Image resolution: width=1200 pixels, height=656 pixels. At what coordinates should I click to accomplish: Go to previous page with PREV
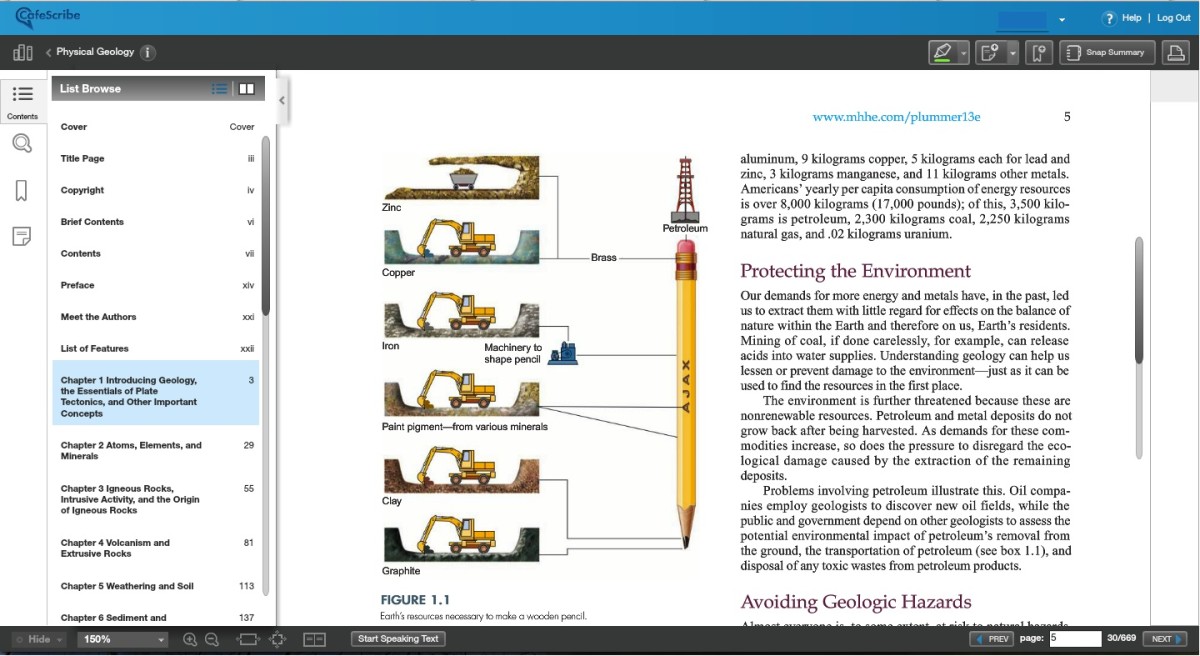point(992,639)
